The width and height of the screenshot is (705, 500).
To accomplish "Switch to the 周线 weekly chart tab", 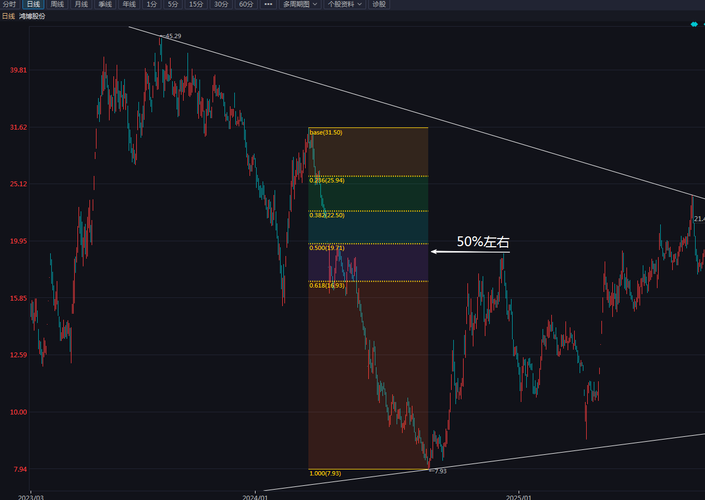I will [57, 4].
